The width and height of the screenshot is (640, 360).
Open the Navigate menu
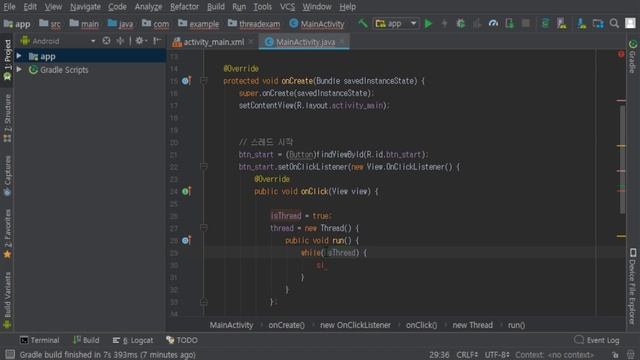point(85,7)
